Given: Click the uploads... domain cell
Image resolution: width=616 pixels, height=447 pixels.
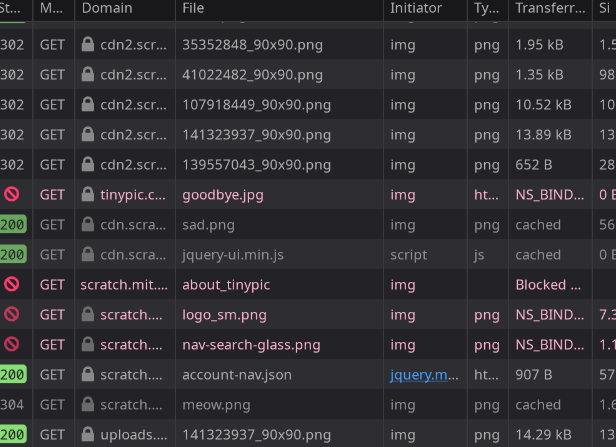Looking at the screenshot, I should (x=125, y=434).
